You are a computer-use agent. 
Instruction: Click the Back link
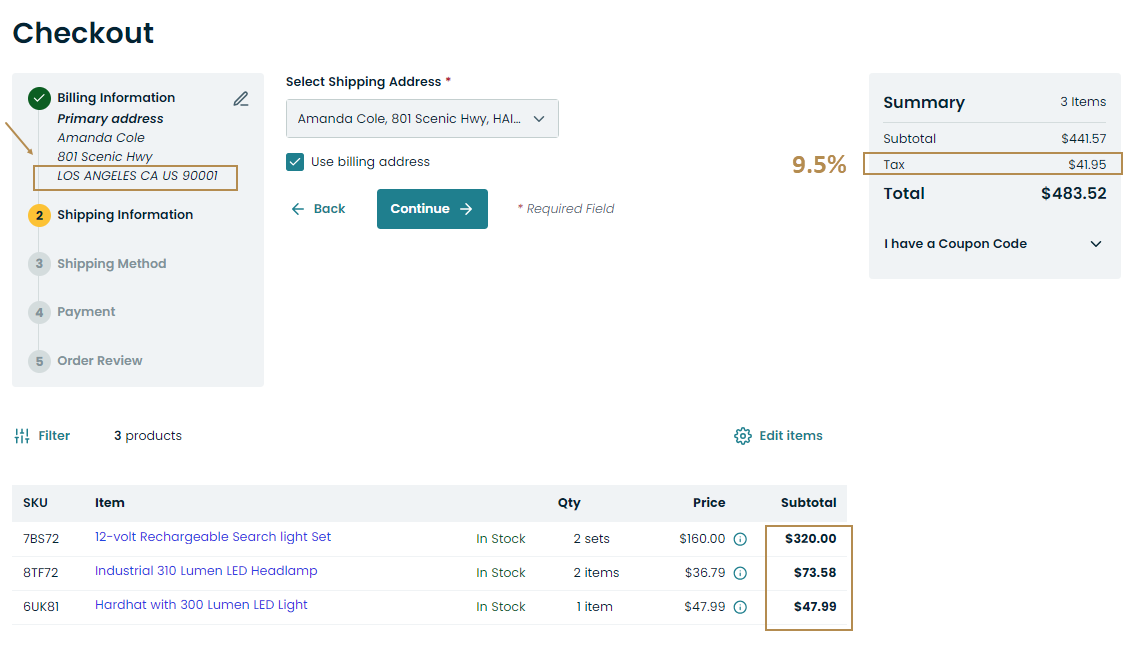pyautogui.click(x=318, y=209)
